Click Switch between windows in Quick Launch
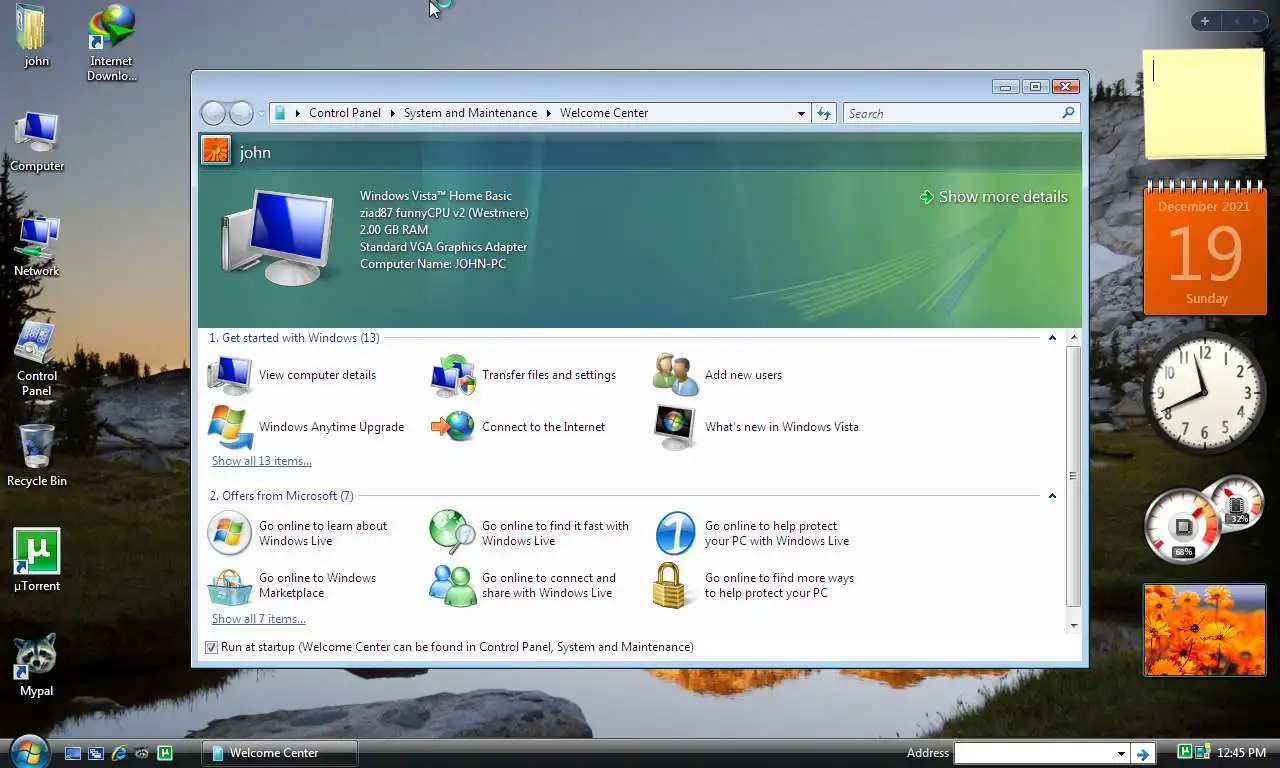Viewport: 1280px width, 768px height. (96, 753)
